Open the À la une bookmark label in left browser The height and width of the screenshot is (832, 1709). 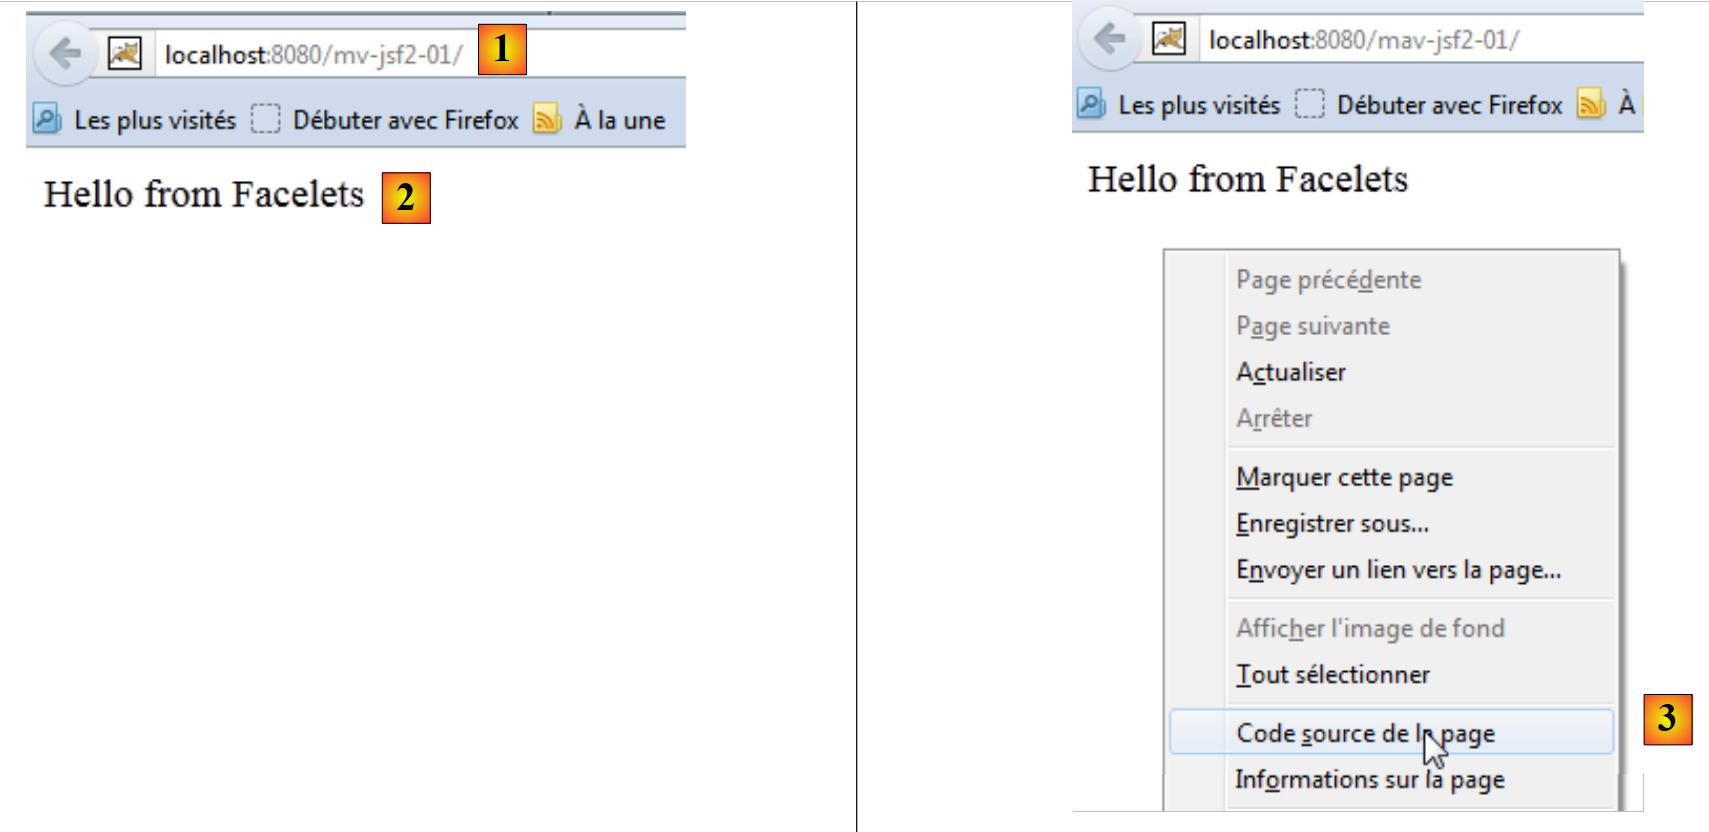pos(620,120)
